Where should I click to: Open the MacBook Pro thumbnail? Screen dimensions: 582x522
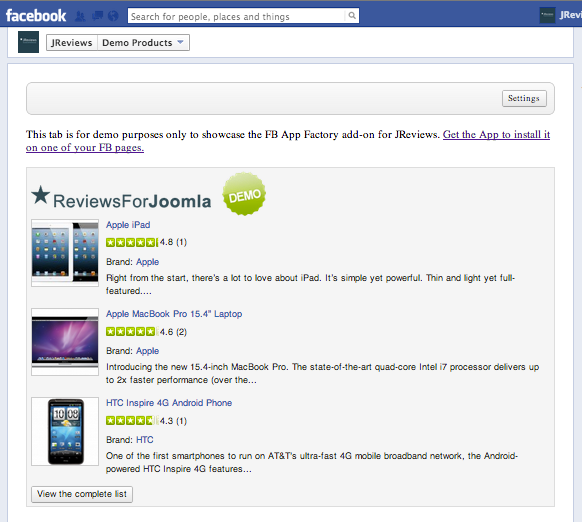65,342
